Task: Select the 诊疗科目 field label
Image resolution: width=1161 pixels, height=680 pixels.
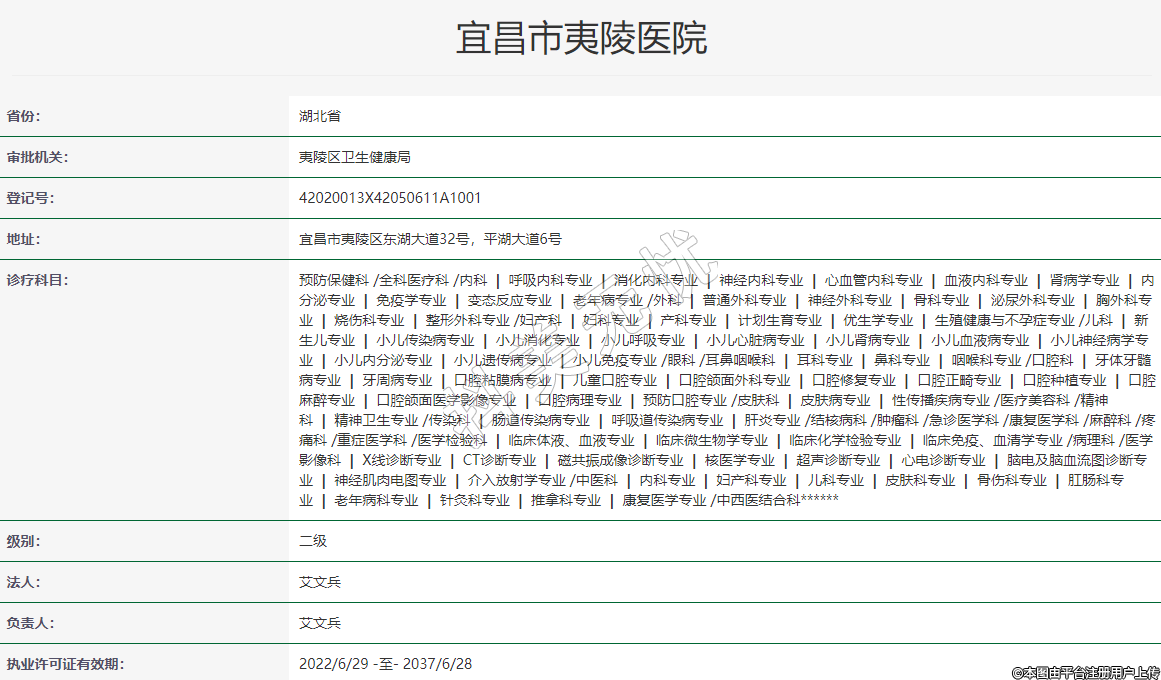Action: 37,280
